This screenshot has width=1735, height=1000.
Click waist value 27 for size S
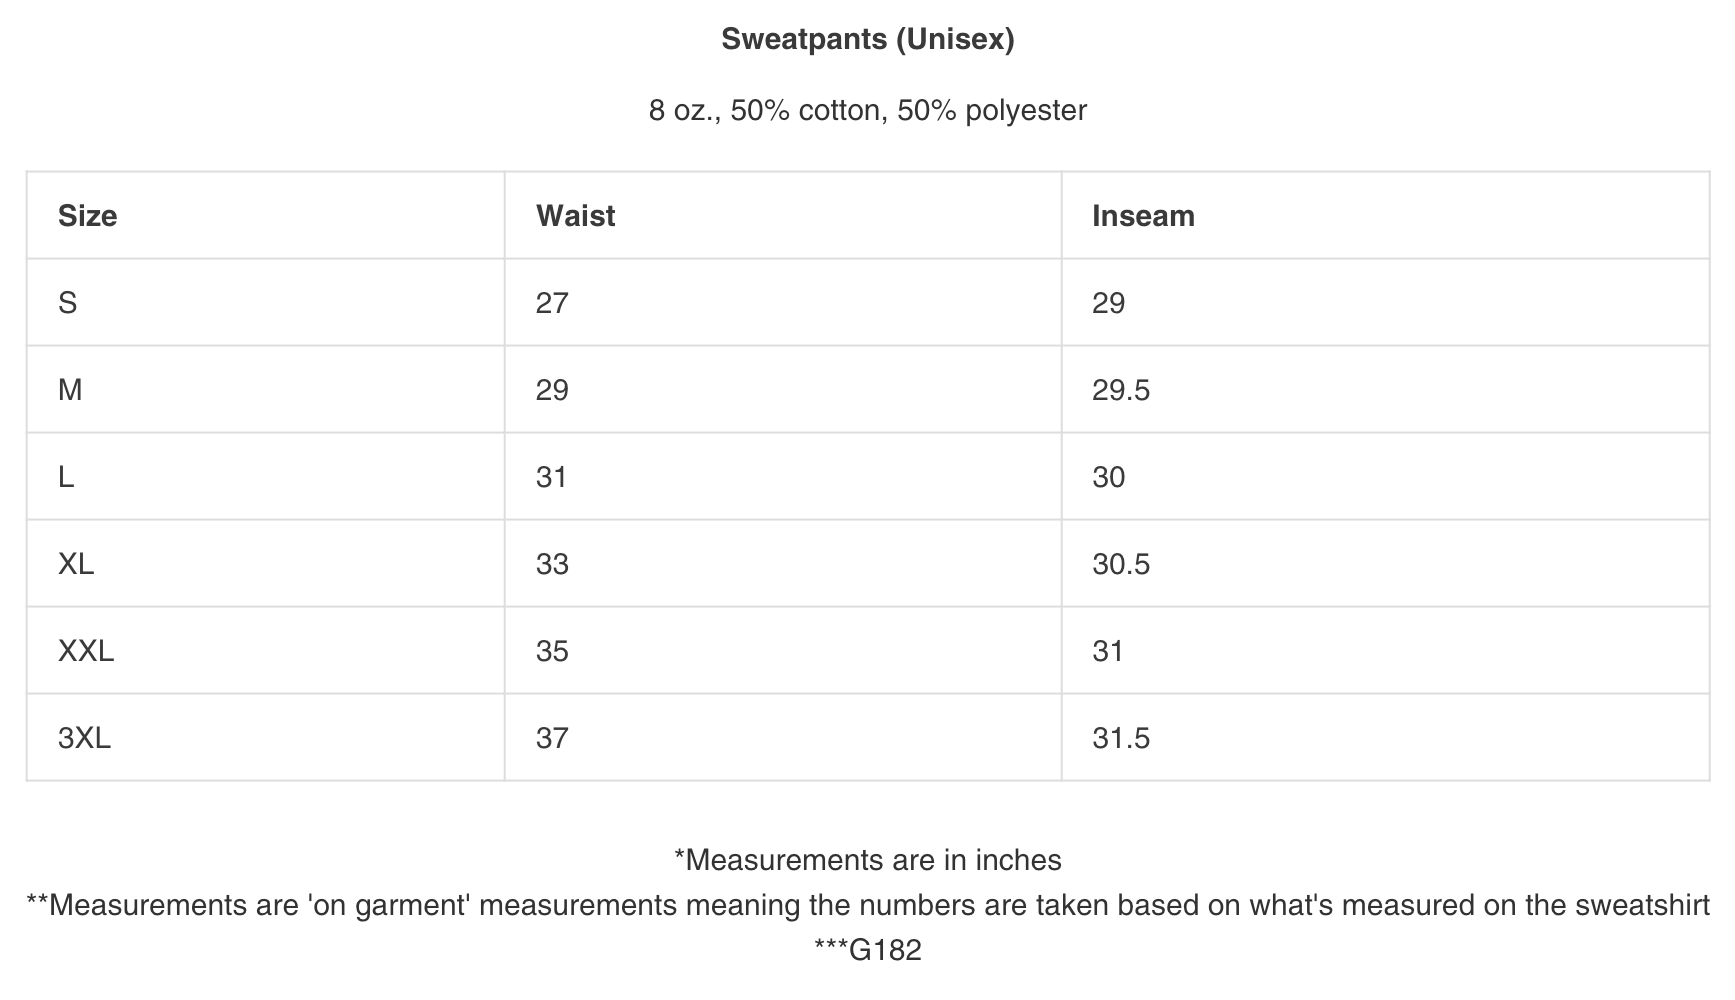click(552, 303)
